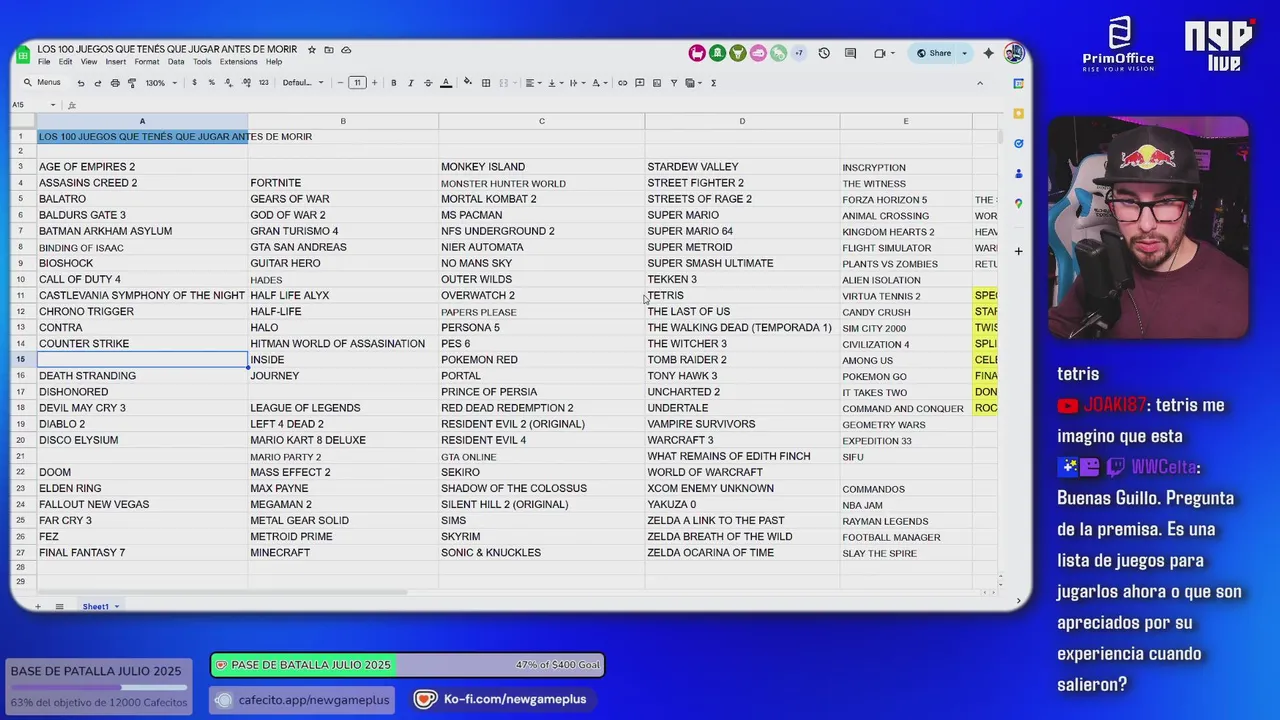Open the Extensions menu
The width and height of the screenshot is (1280, 720).
[239, 62]
